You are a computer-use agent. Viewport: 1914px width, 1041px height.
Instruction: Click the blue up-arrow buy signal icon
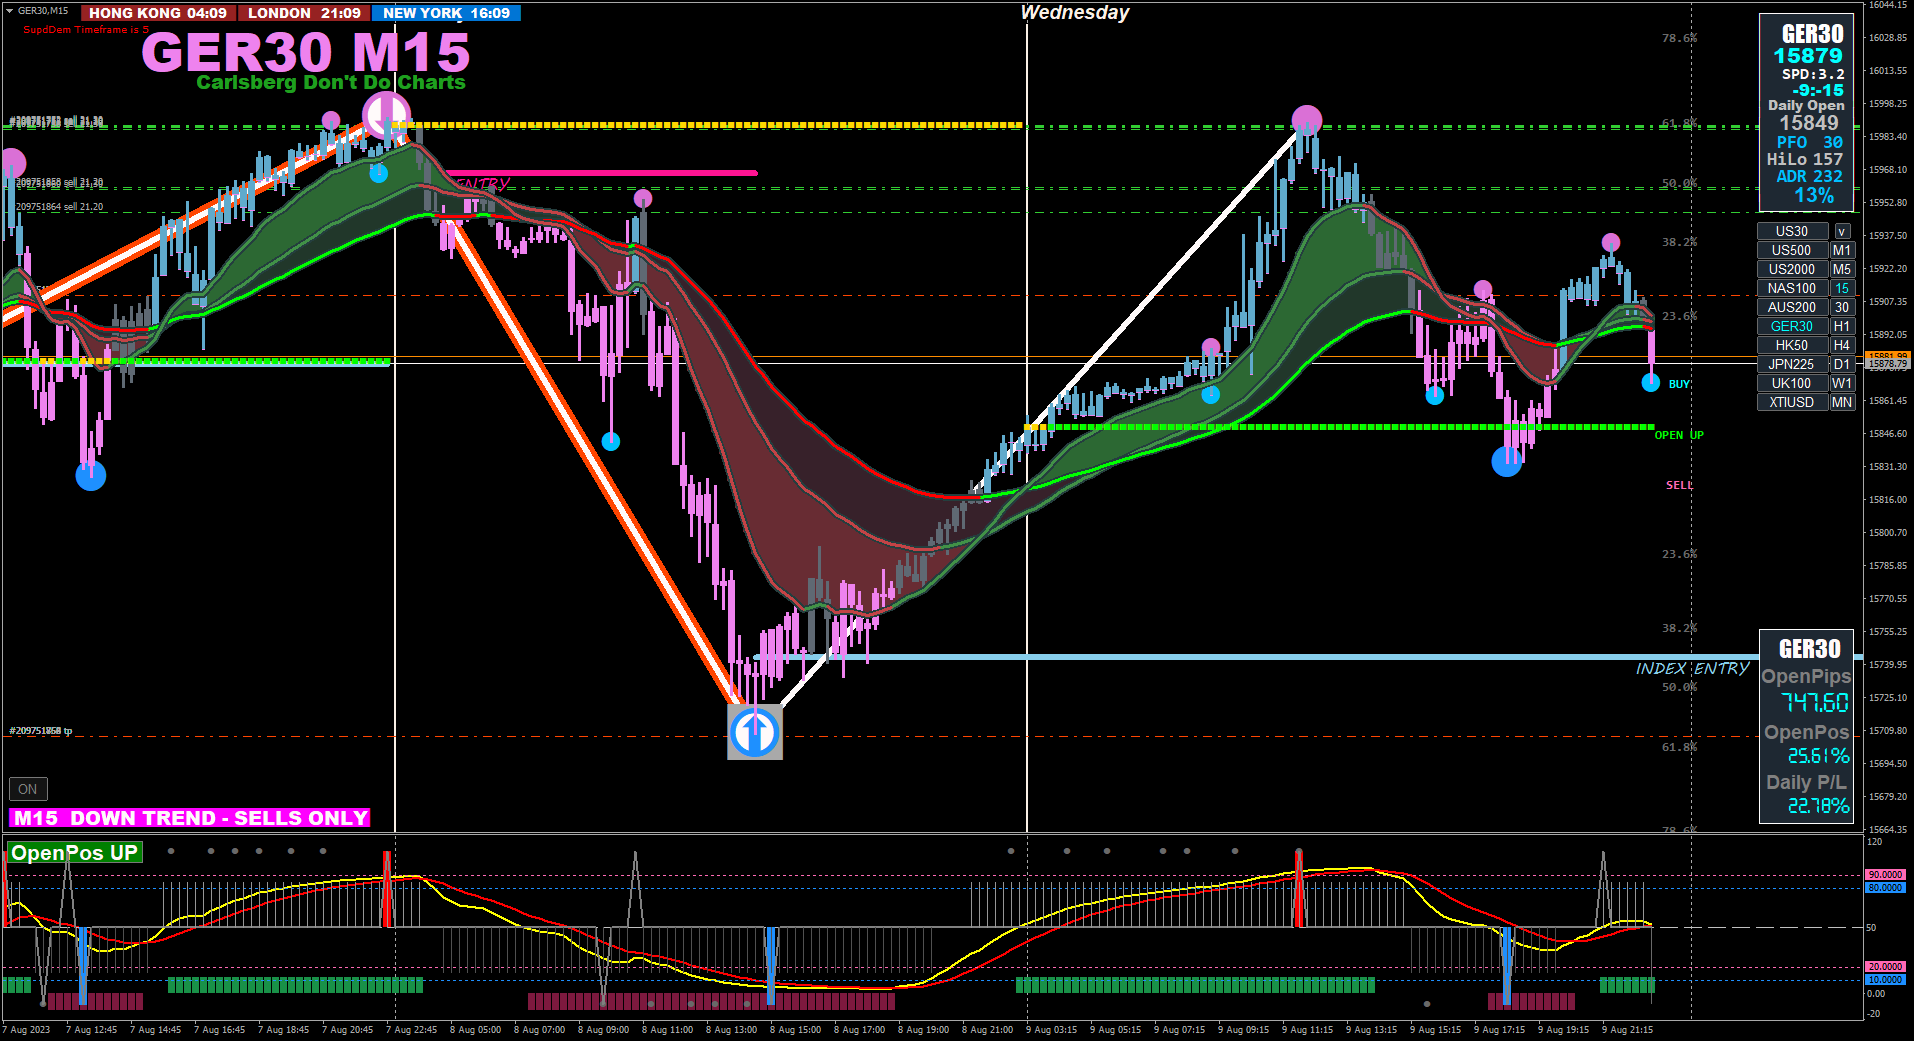click(755, 732)
